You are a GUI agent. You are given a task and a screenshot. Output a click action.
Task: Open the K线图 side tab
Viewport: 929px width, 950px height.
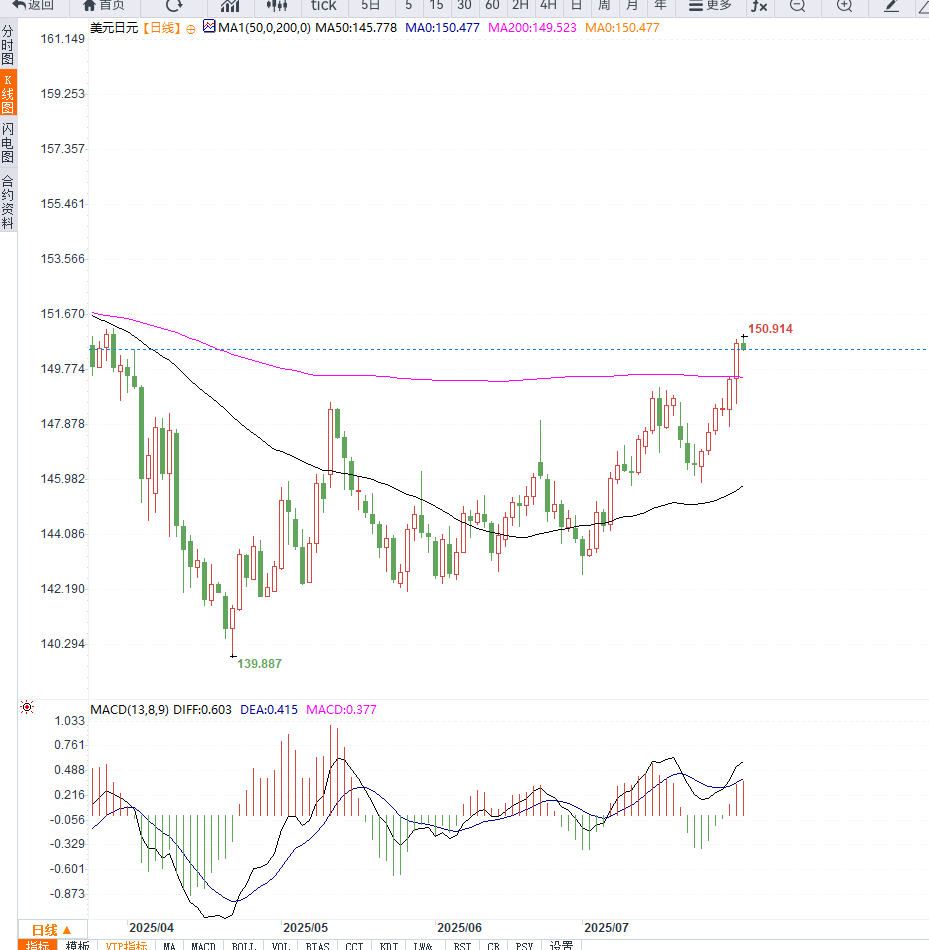(8, 93)
